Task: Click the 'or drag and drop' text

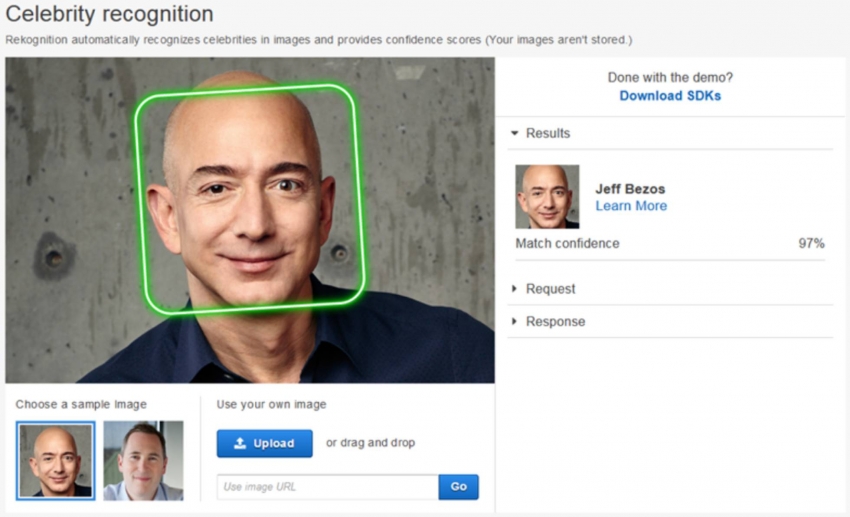Action: [x=370, y=443]
